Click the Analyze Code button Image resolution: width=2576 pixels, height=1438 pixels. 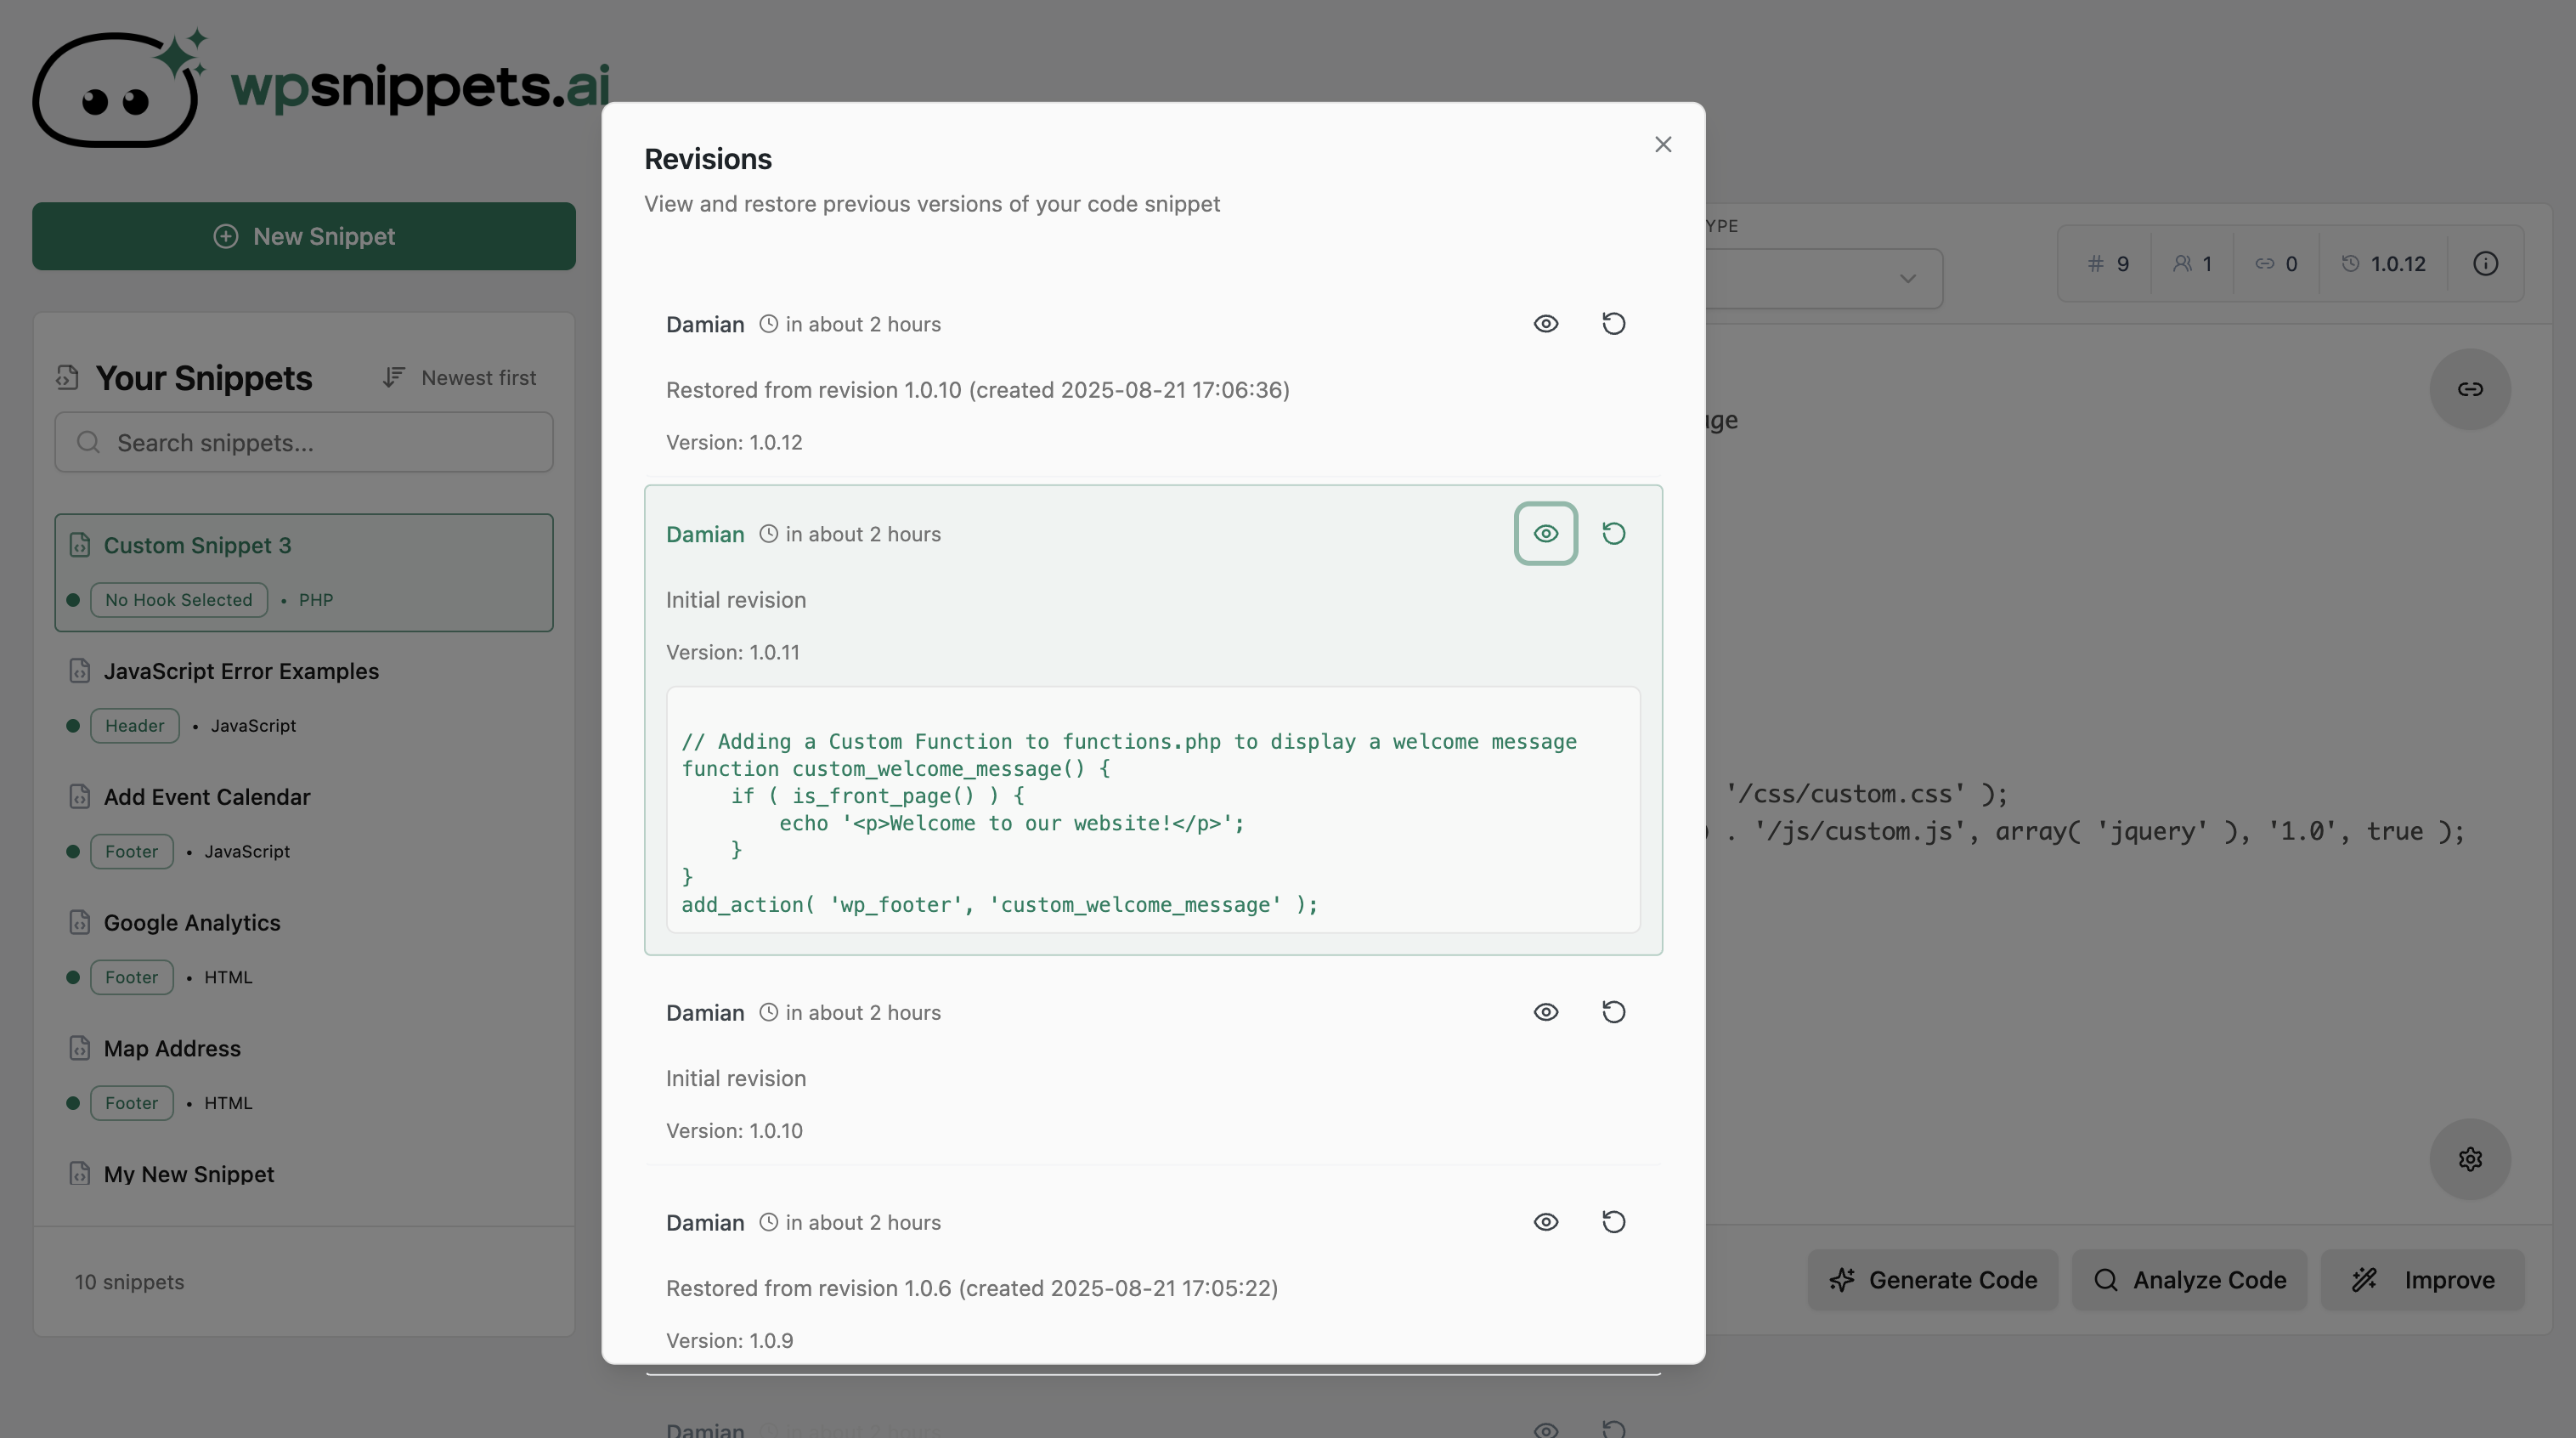point(2189,1280)
